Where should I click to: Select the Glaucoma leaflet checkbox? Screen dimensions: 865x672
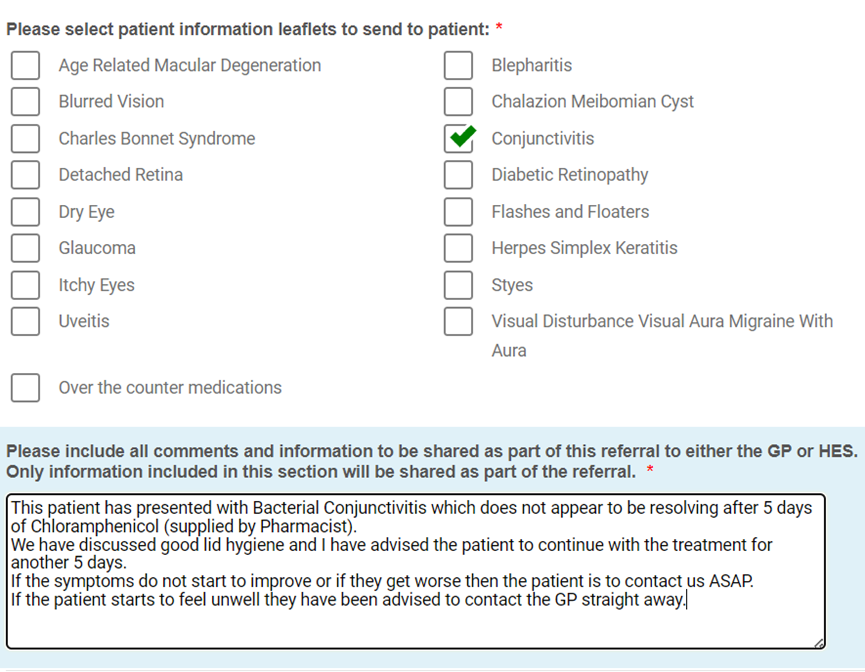(25, 248)
